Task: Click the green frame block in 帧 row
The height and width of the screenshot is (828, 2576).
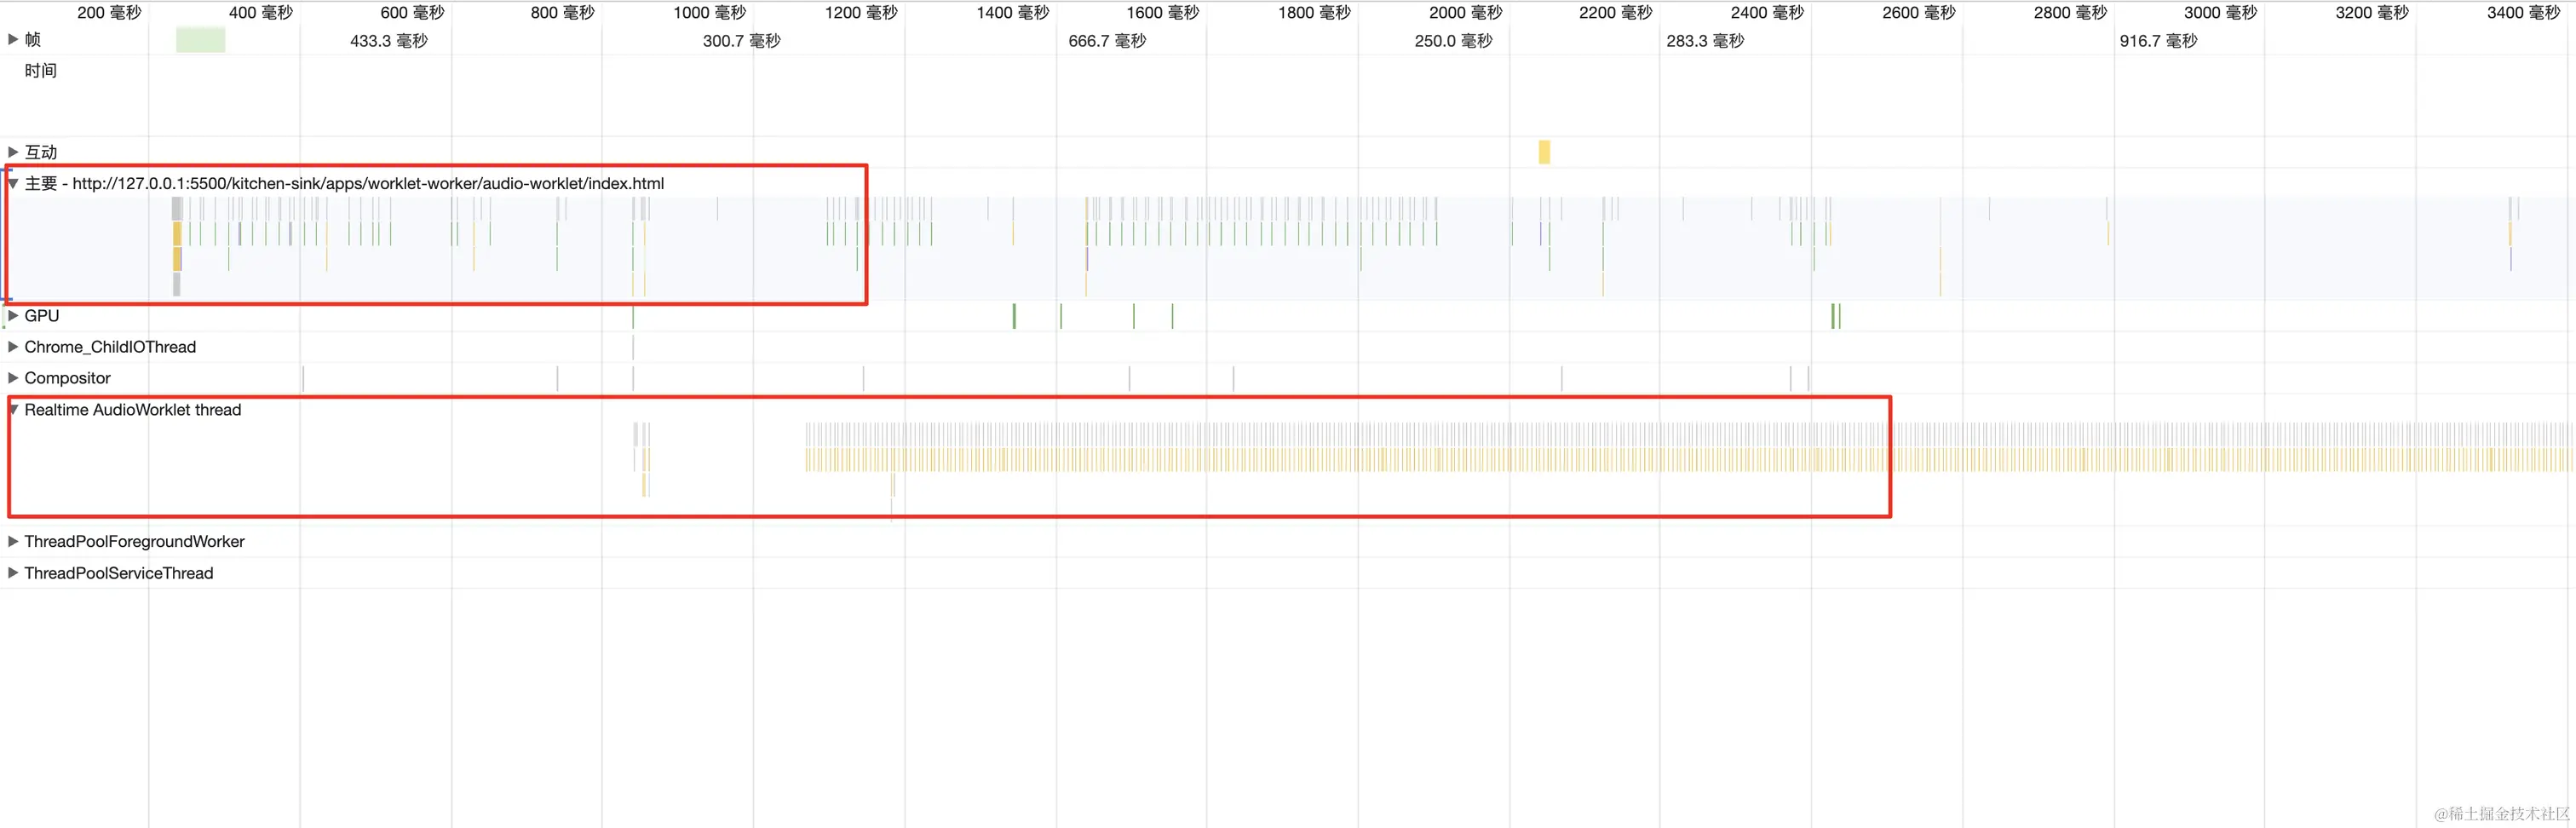Action: 200,40
